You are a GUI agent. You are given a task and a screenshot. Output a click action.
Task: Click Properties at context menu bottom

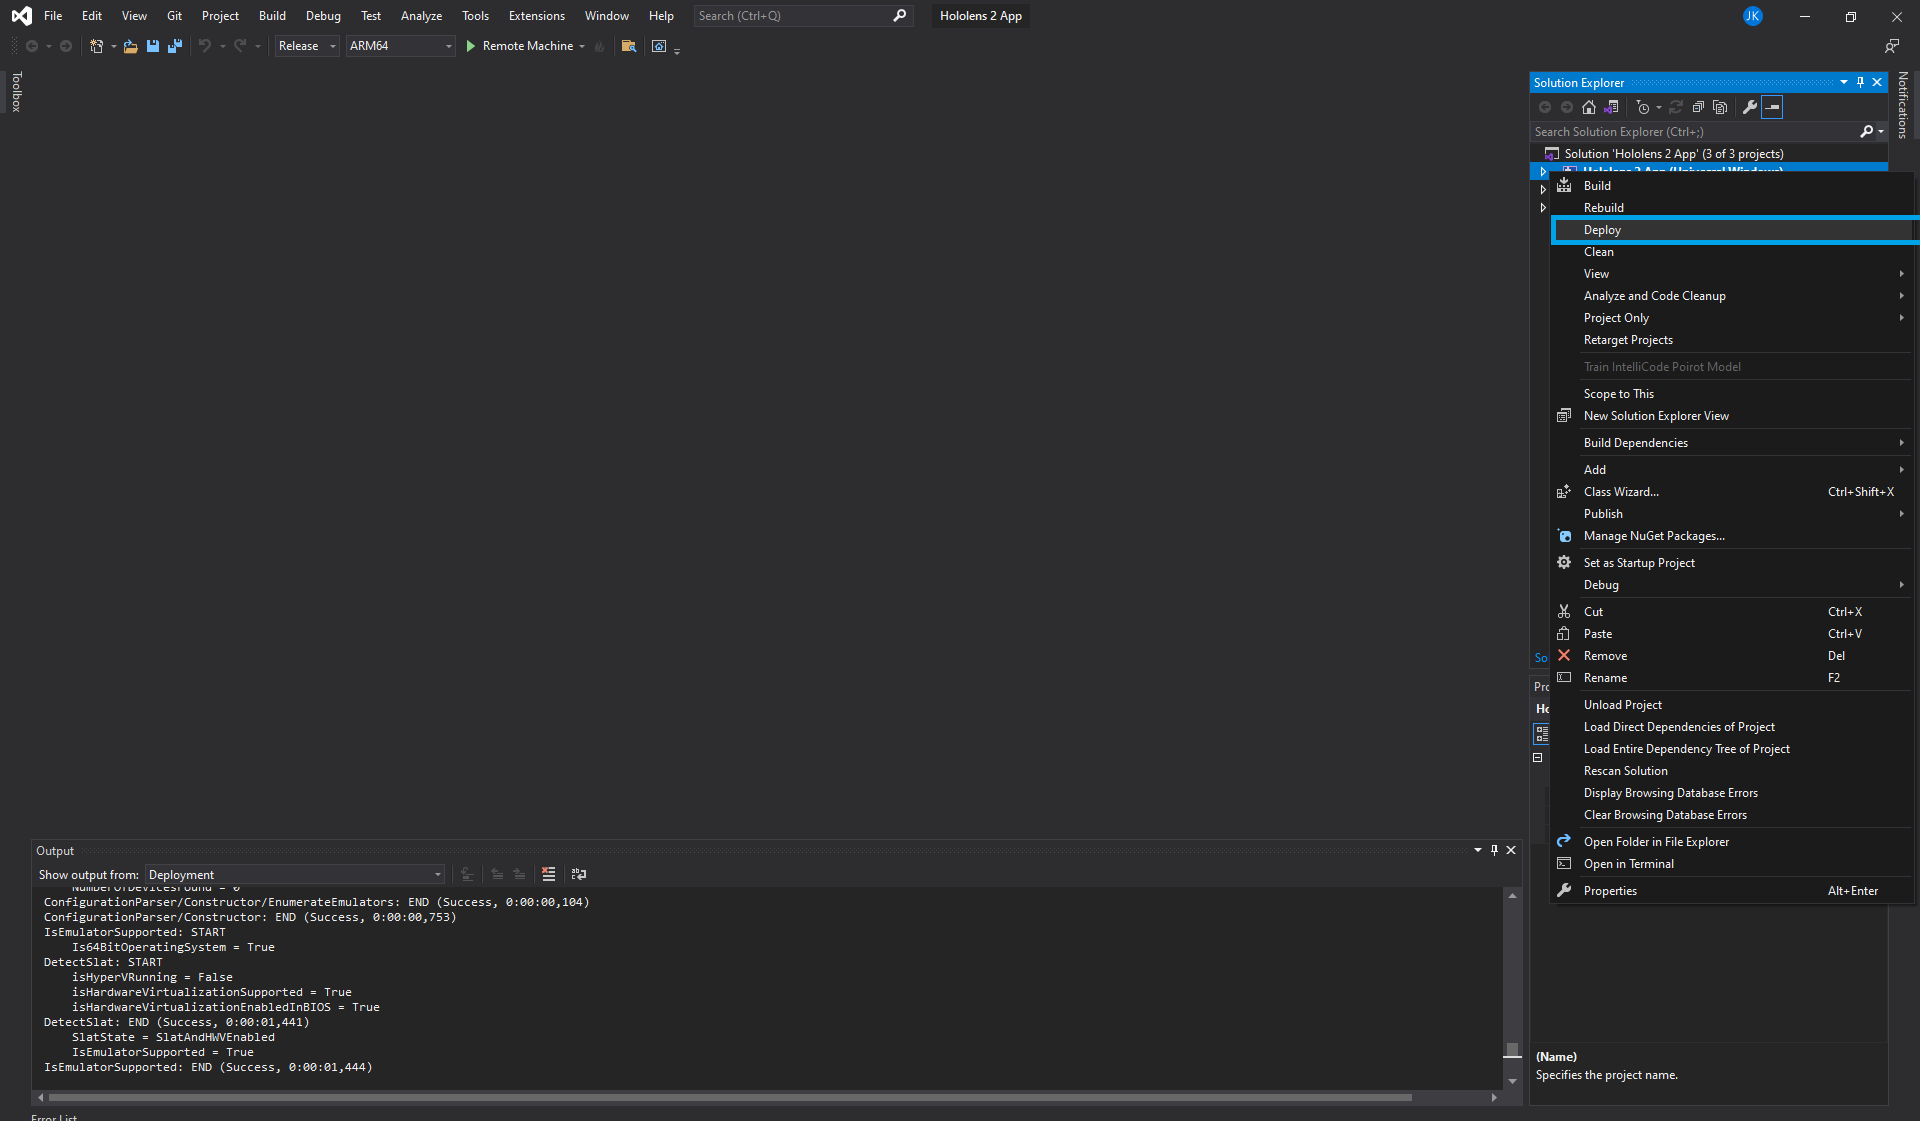tap(1732, 891)
